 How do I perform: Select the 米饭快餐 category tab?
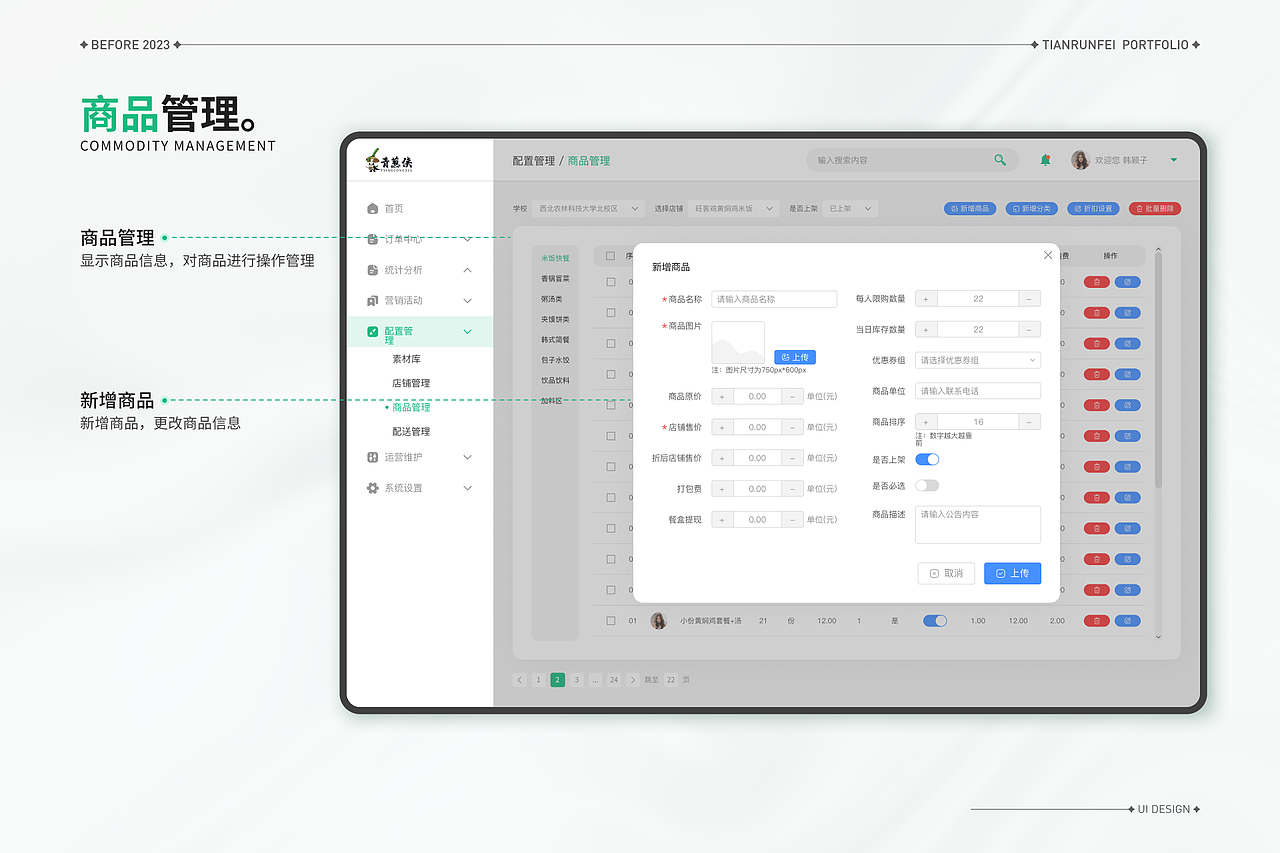(555, 258)
